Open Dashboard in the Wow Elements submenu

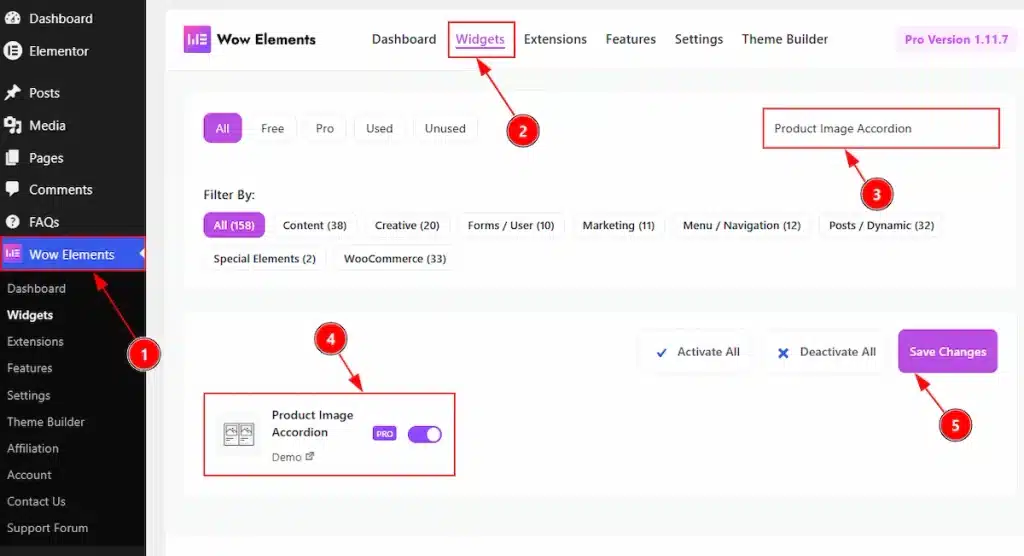pos(37,288)
